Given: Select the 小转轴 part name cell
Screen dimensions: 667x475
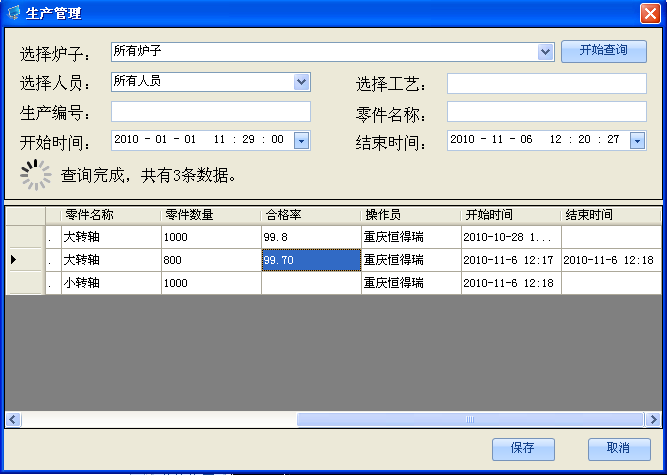Looking at the screenshot, I should tap(111, 283).
